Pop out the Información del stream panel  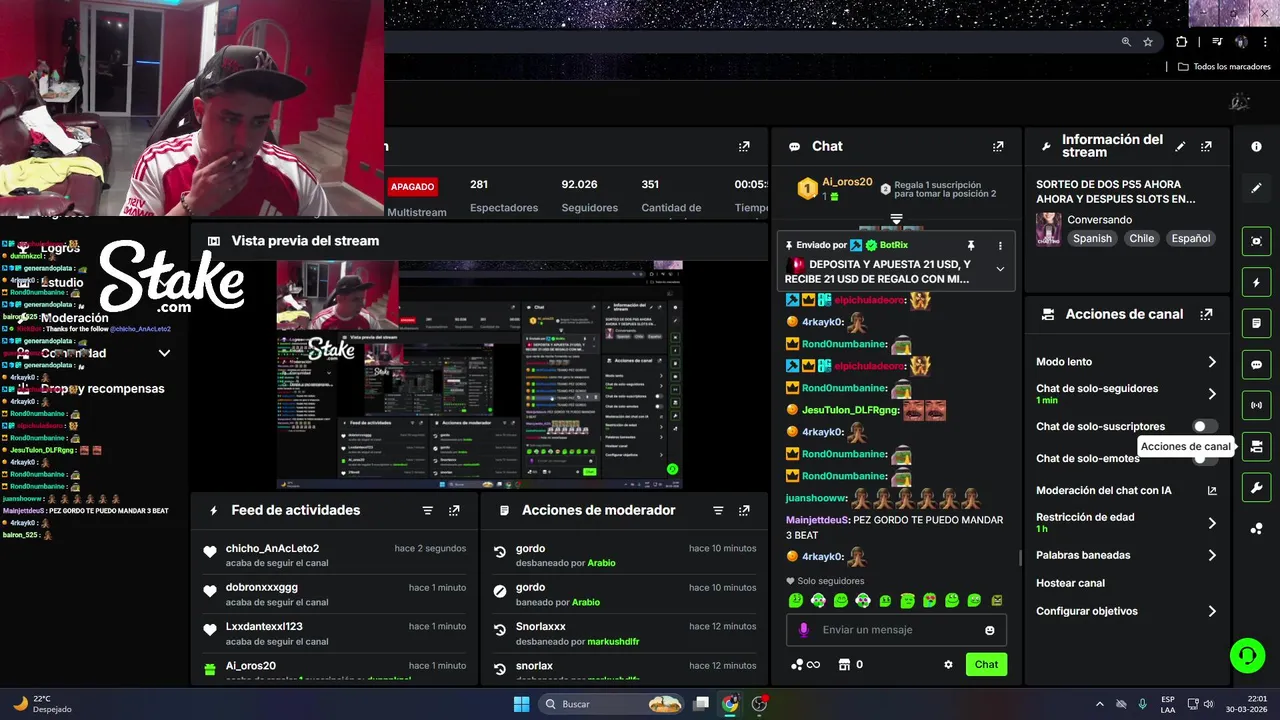click(1206, 146)
